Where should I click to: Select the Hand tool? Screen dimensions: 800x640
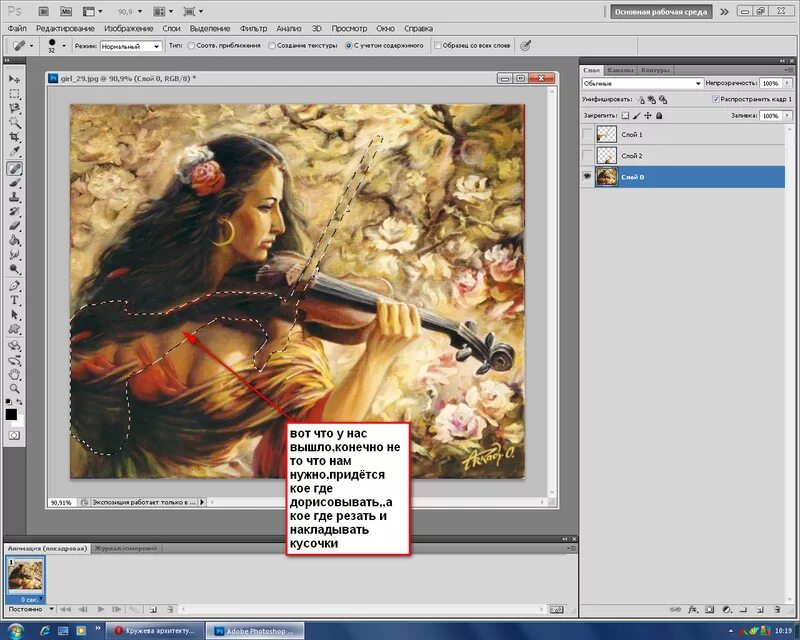(14, 375)
